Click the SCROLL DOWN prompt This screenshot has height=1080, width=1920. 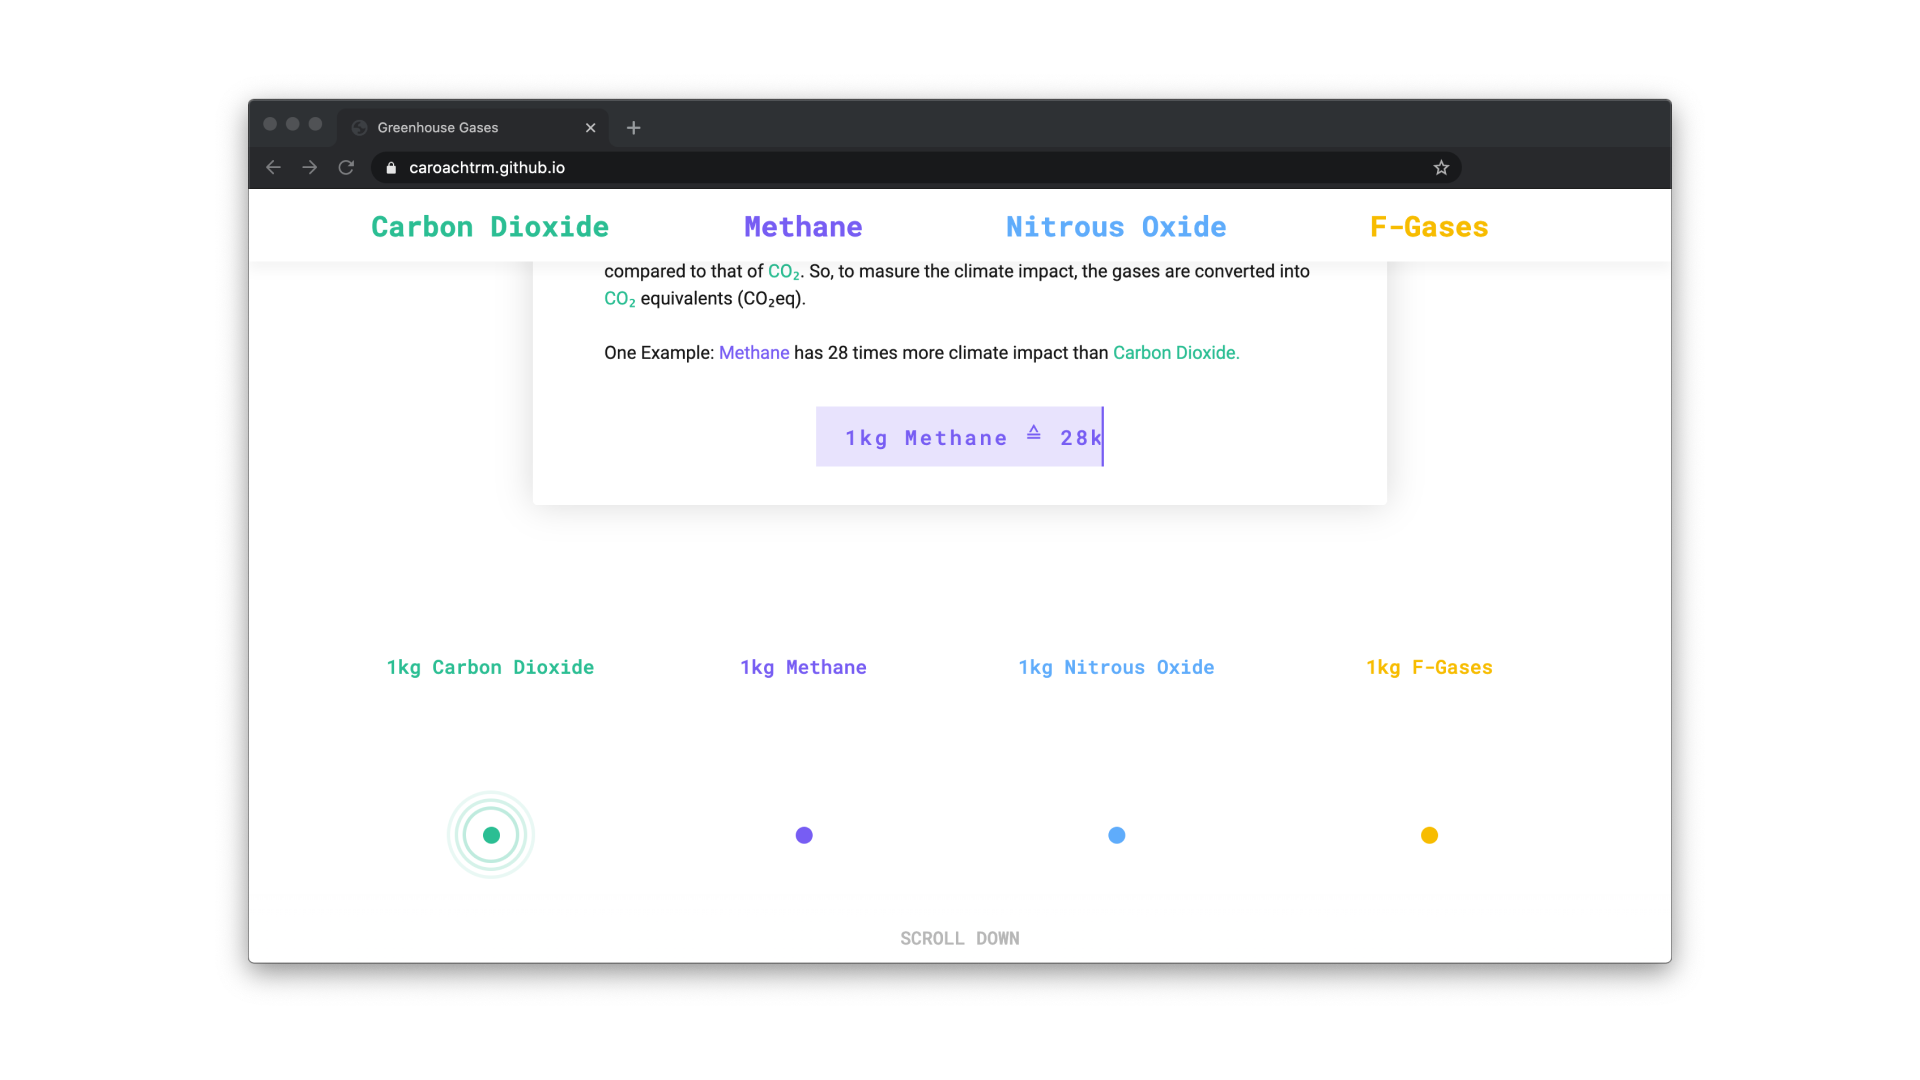click(960, 939)
